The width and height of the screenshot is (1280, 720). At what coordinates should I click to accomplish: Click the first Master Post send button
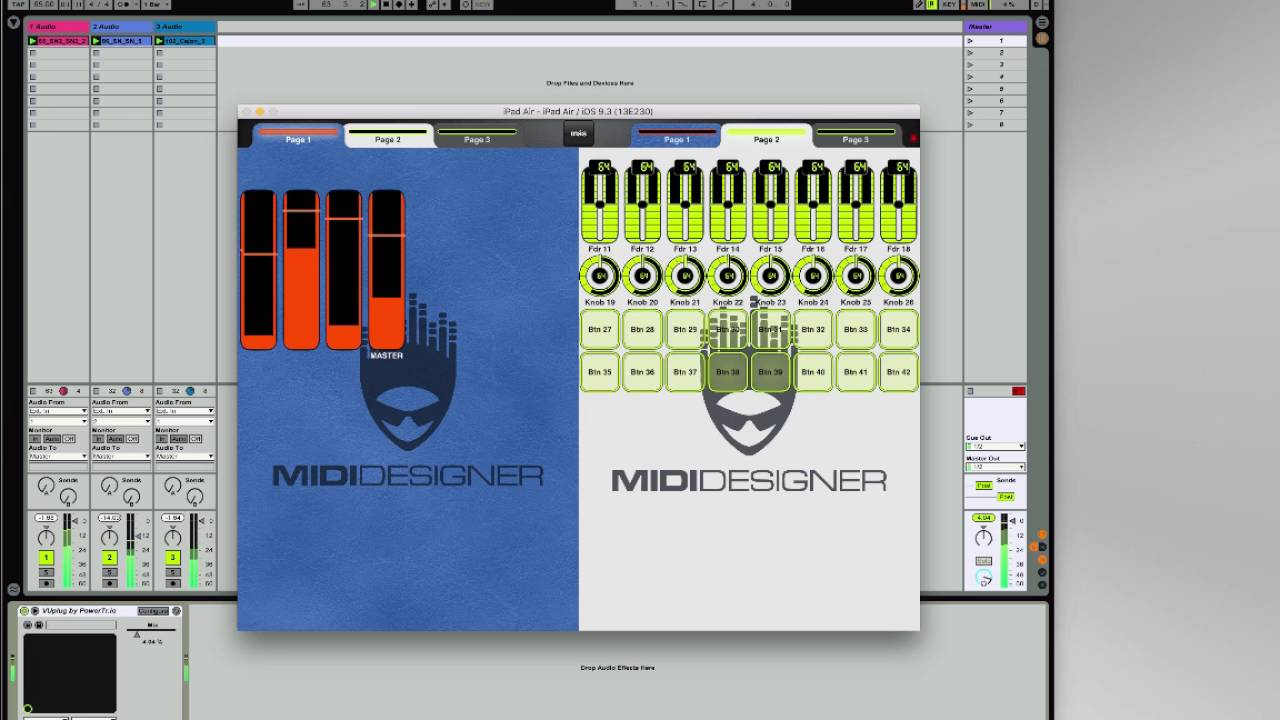[983, 486]
